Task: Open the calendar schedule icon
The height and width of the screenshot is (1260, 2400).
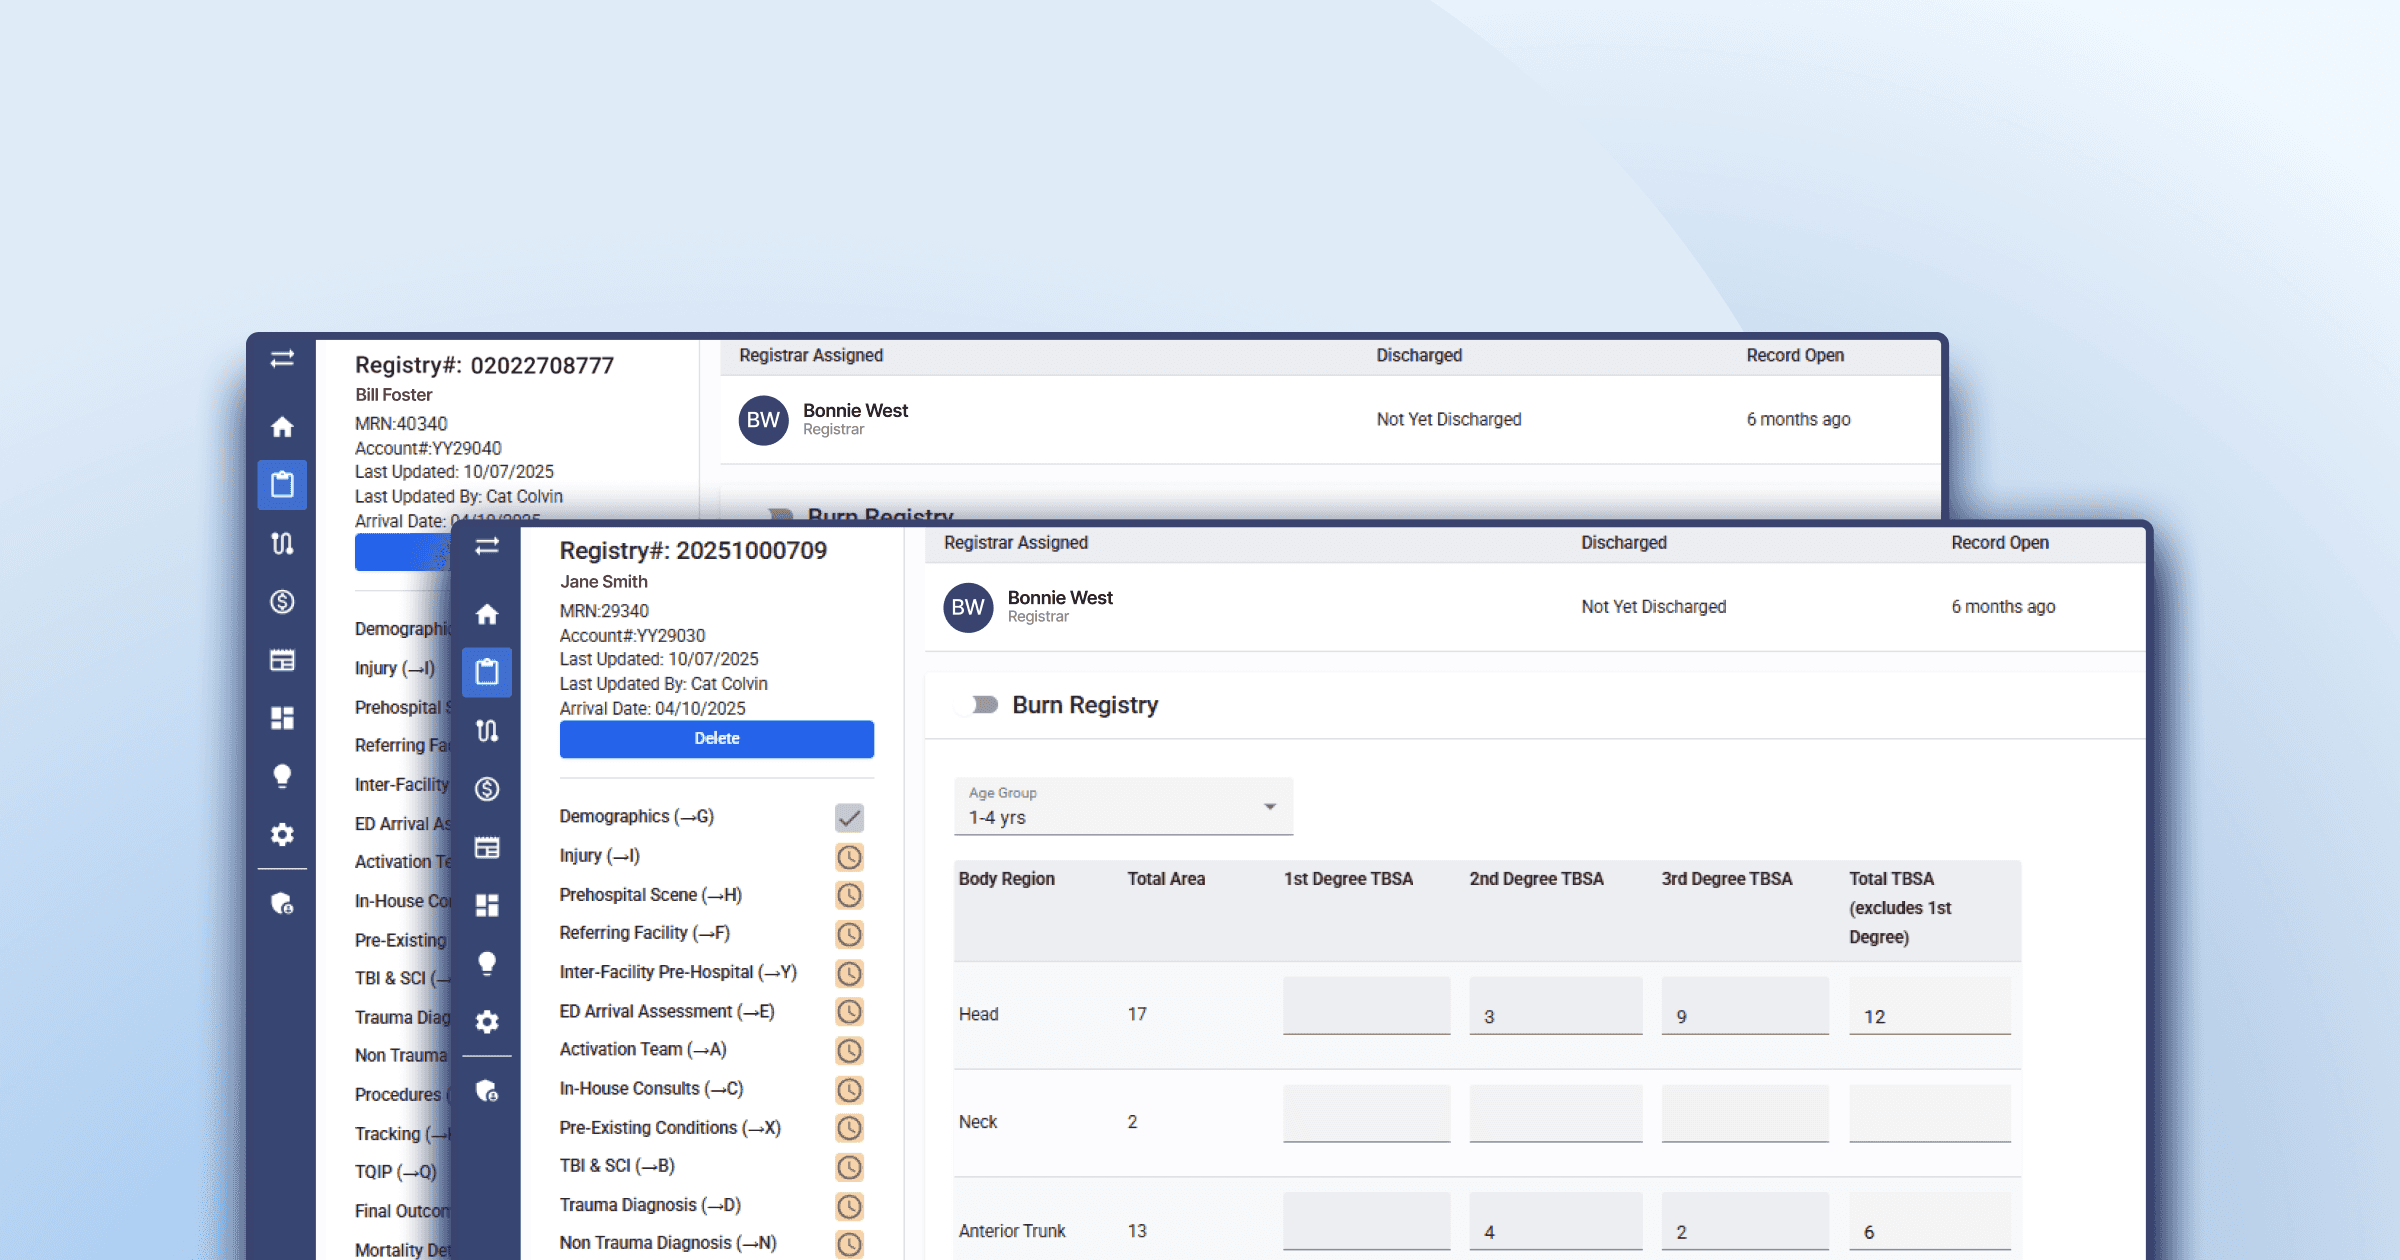Action: click(488, 846)
